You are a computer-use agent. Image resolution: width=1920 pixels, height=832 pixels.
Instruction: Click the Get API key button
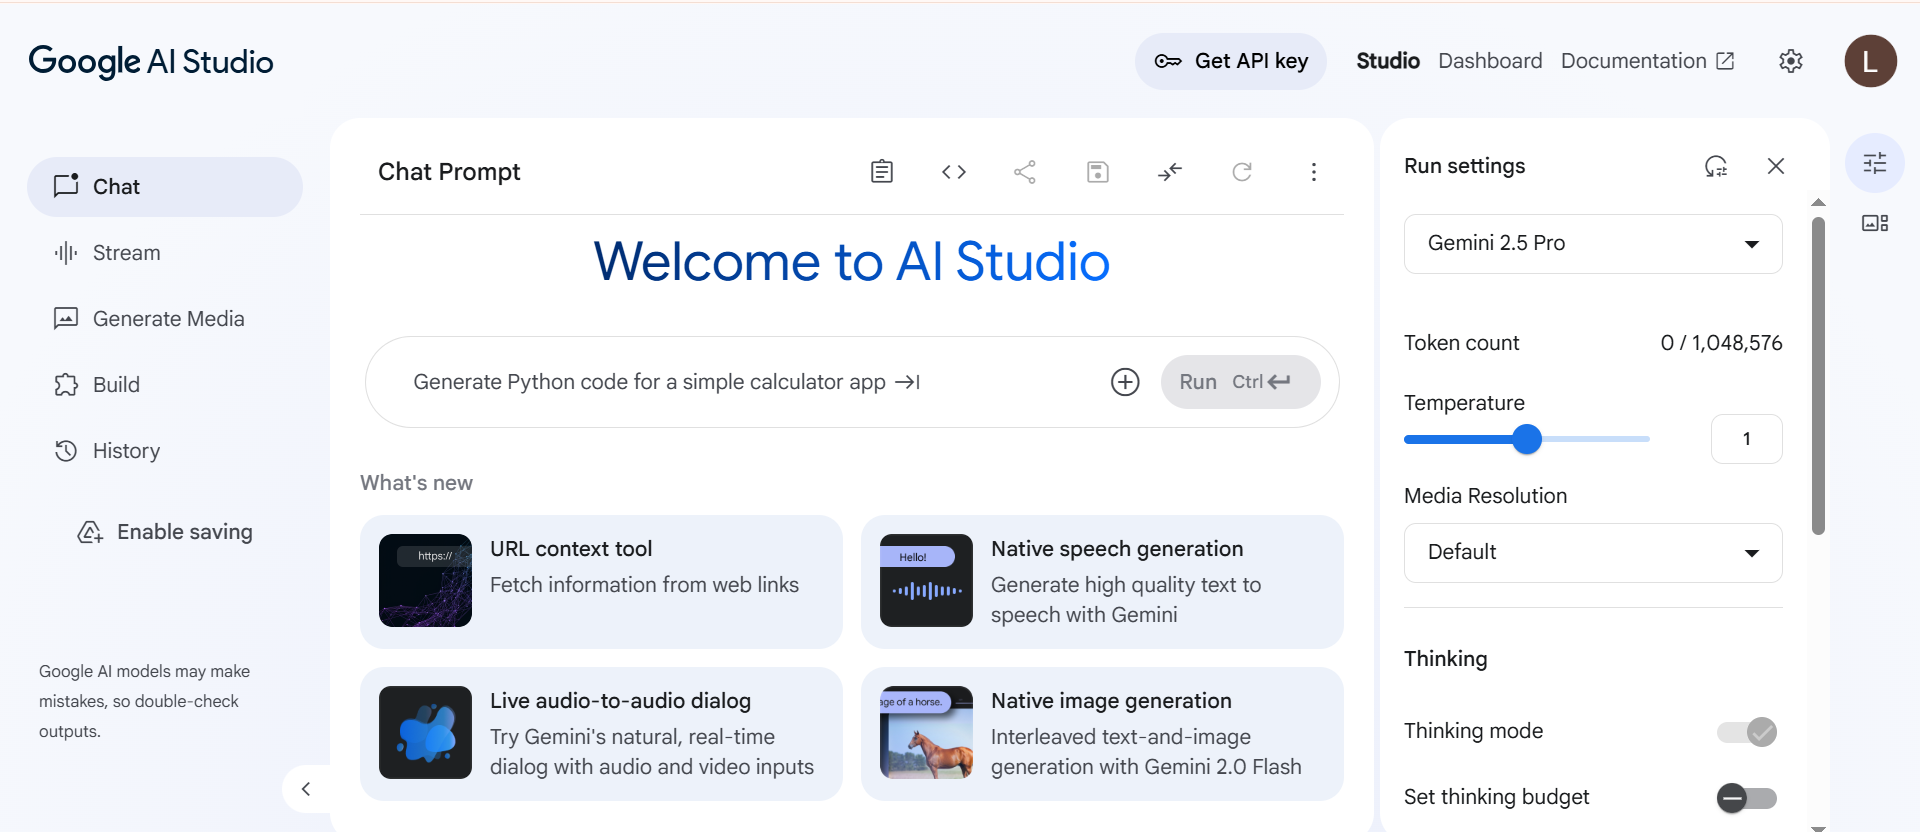tap(1231, 61)
